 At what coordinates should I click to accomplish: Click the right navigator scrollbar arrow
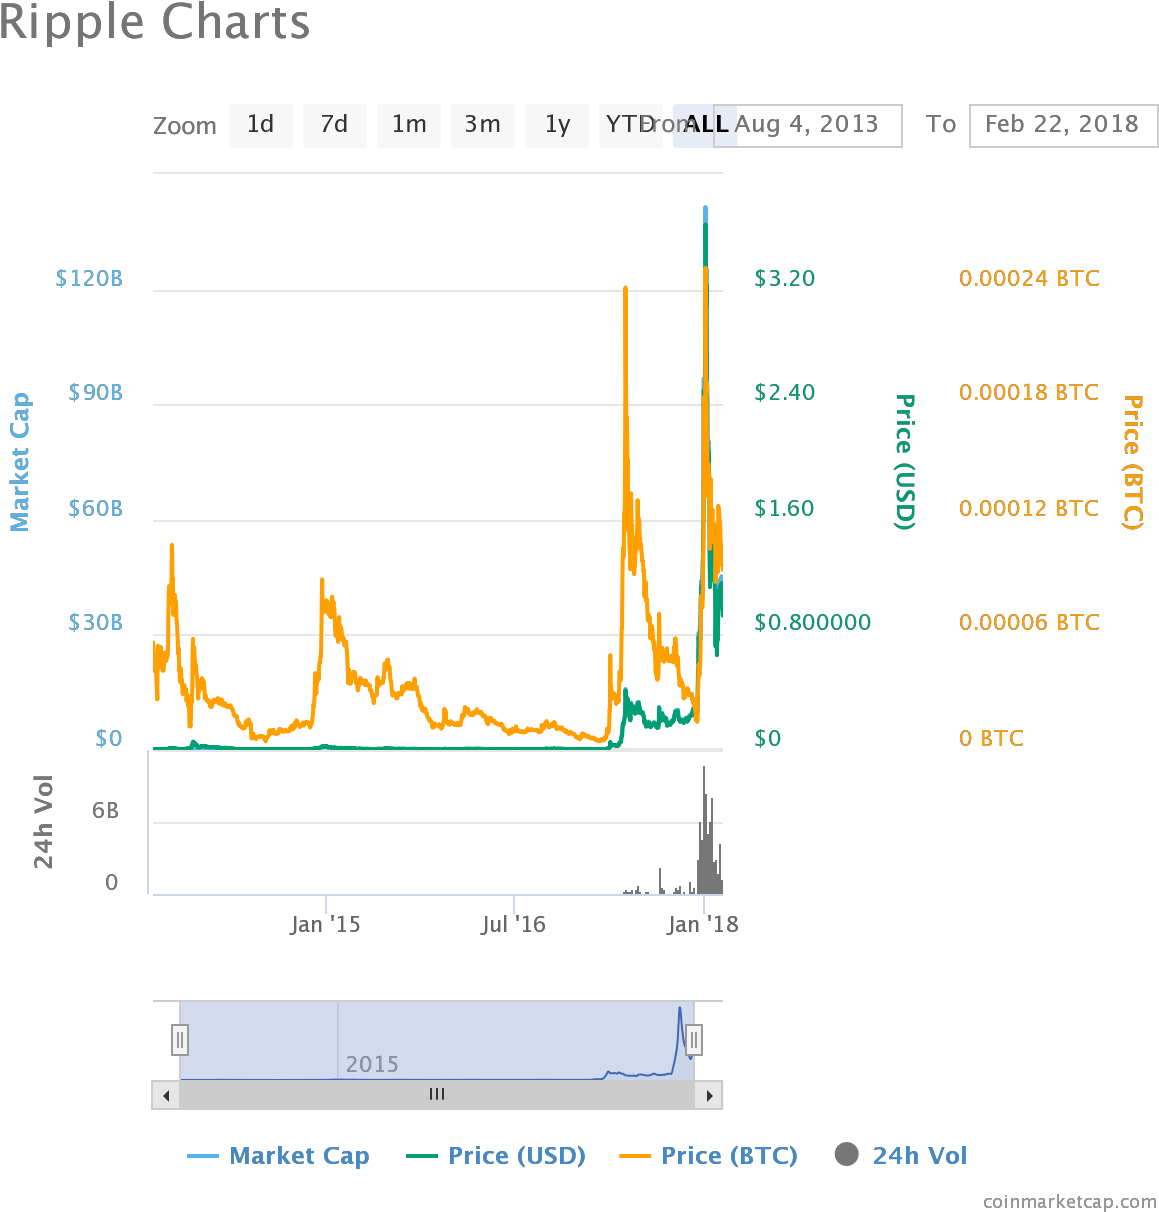pyautogui.click(x=711, y=1095)
